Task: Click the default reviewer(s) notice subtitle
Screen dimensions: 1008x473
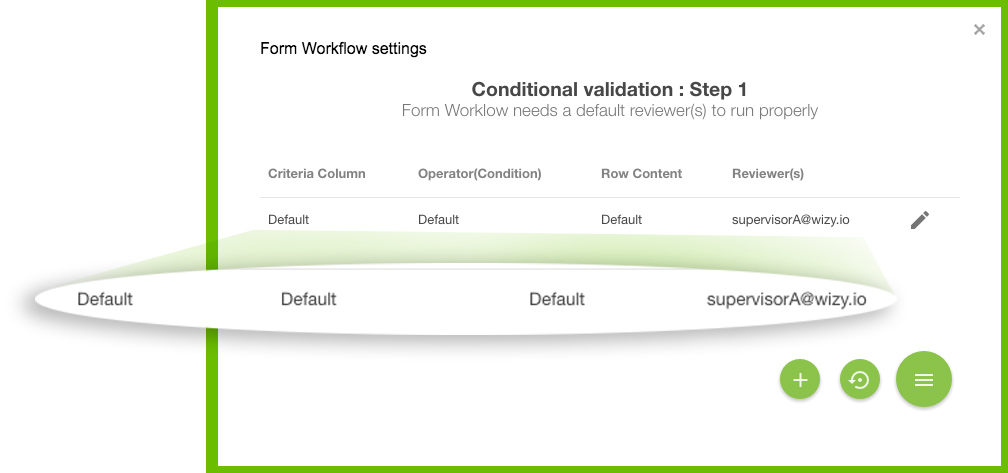Action: pos(609,111)
